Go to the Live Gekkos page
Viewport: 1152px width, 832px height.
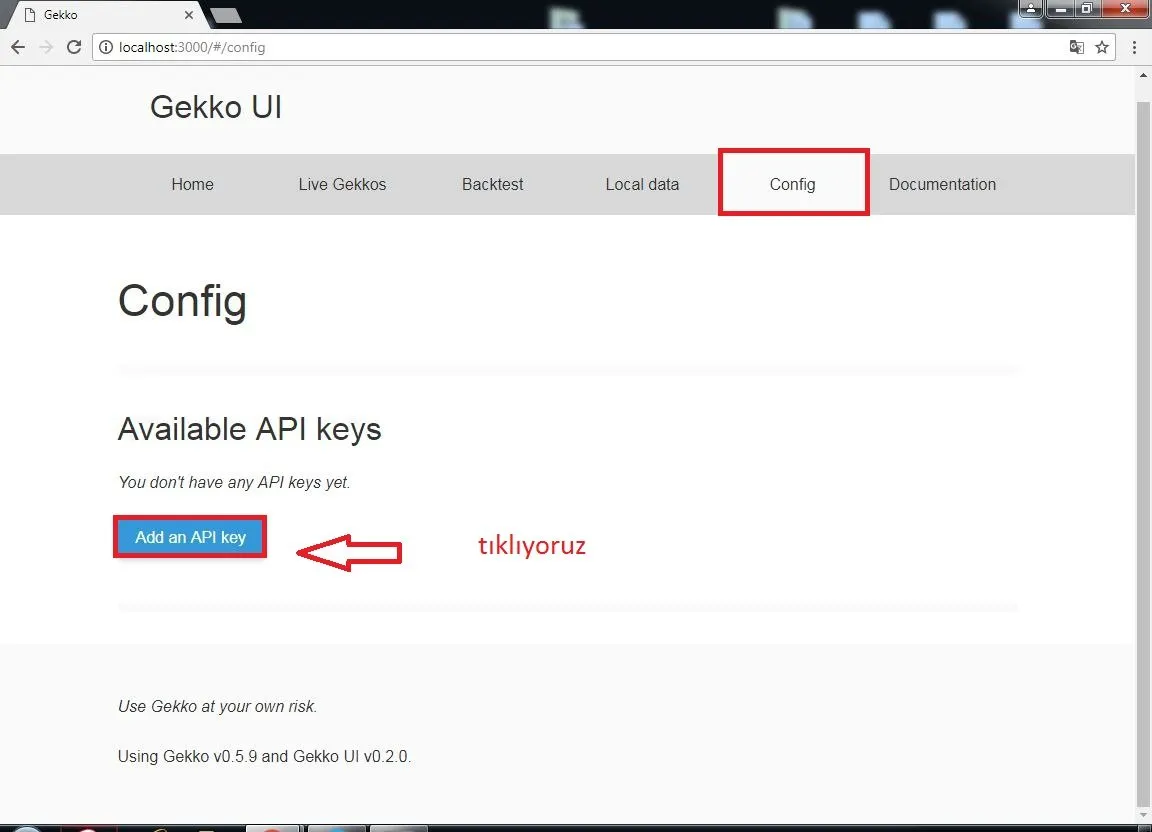pos(342,184)
